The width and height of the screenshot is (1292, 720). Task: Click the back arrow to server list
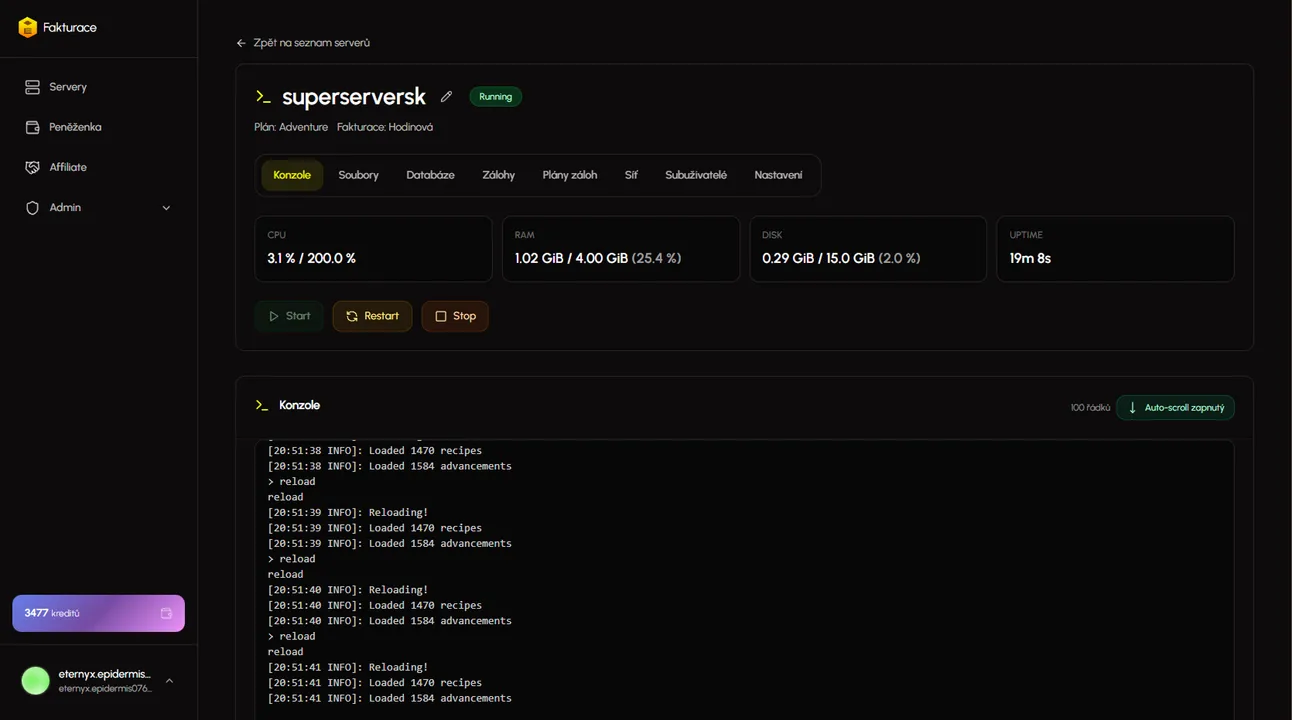click(241, 43)
